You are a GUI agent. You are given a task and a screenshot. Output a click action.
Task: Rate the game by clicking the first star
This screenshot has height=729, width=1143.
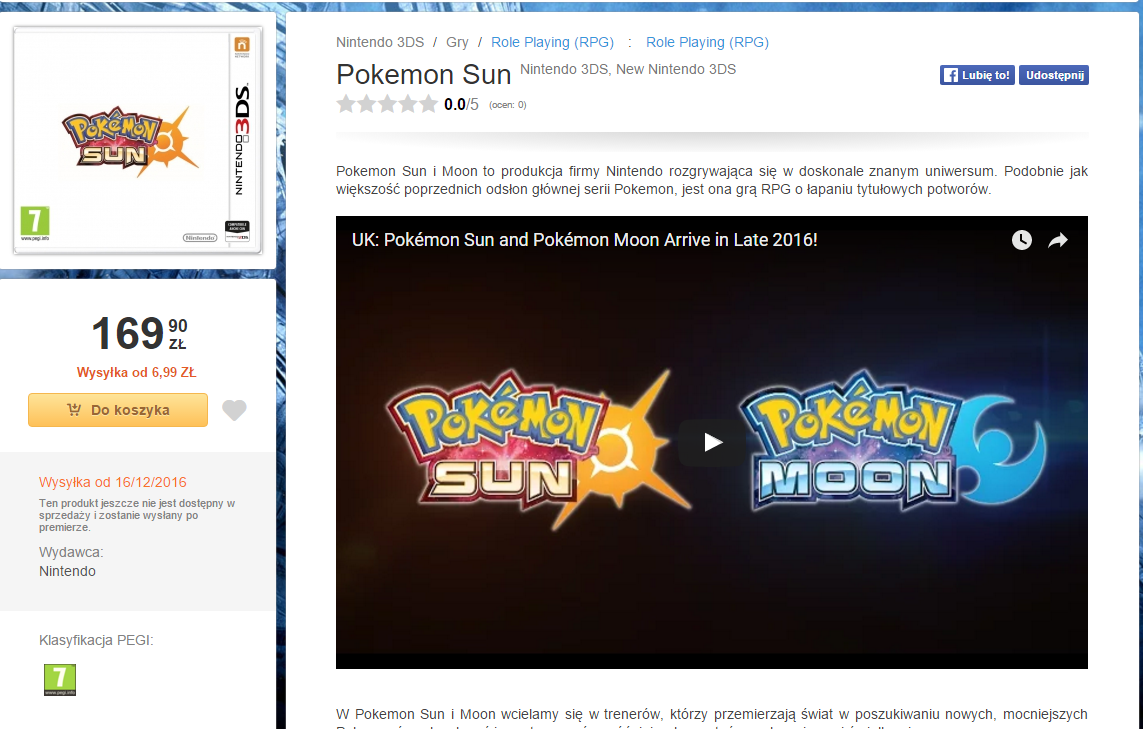pyautogui.click(x=346, y=103)
